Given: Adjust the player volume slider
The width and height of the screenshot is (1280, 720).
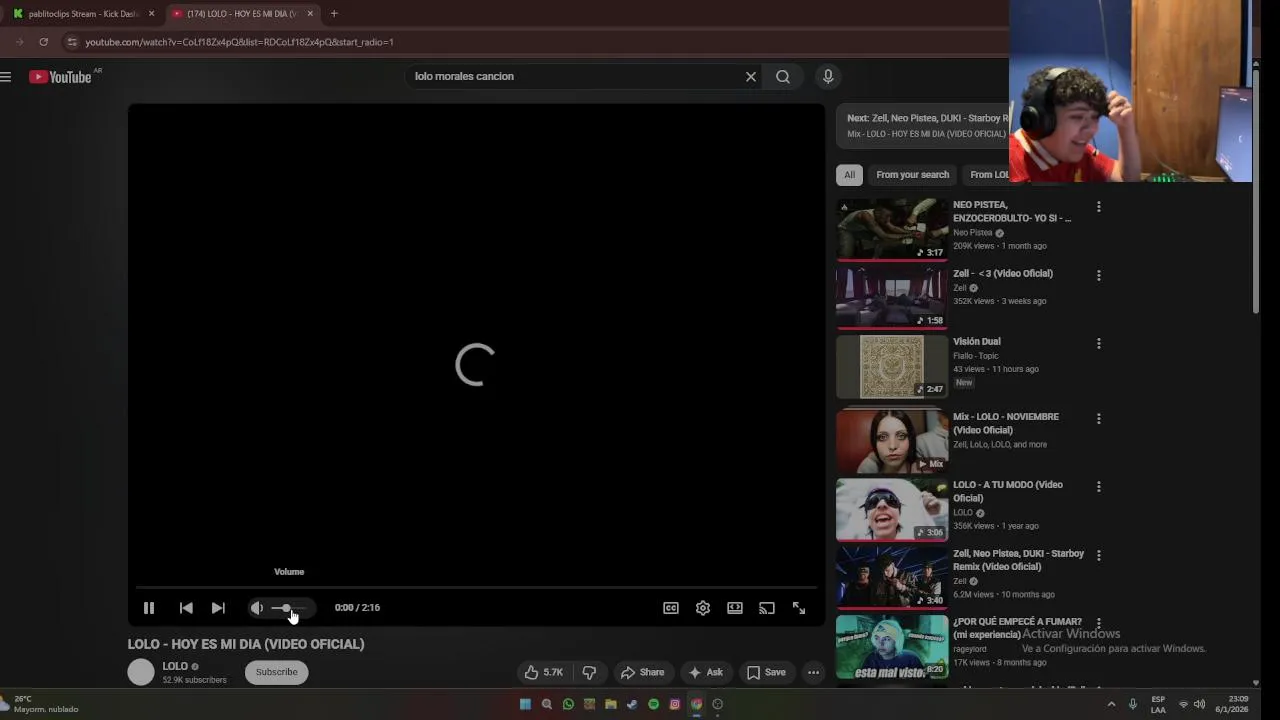Looking at the screenshot, I should click(x=289, y=608).
